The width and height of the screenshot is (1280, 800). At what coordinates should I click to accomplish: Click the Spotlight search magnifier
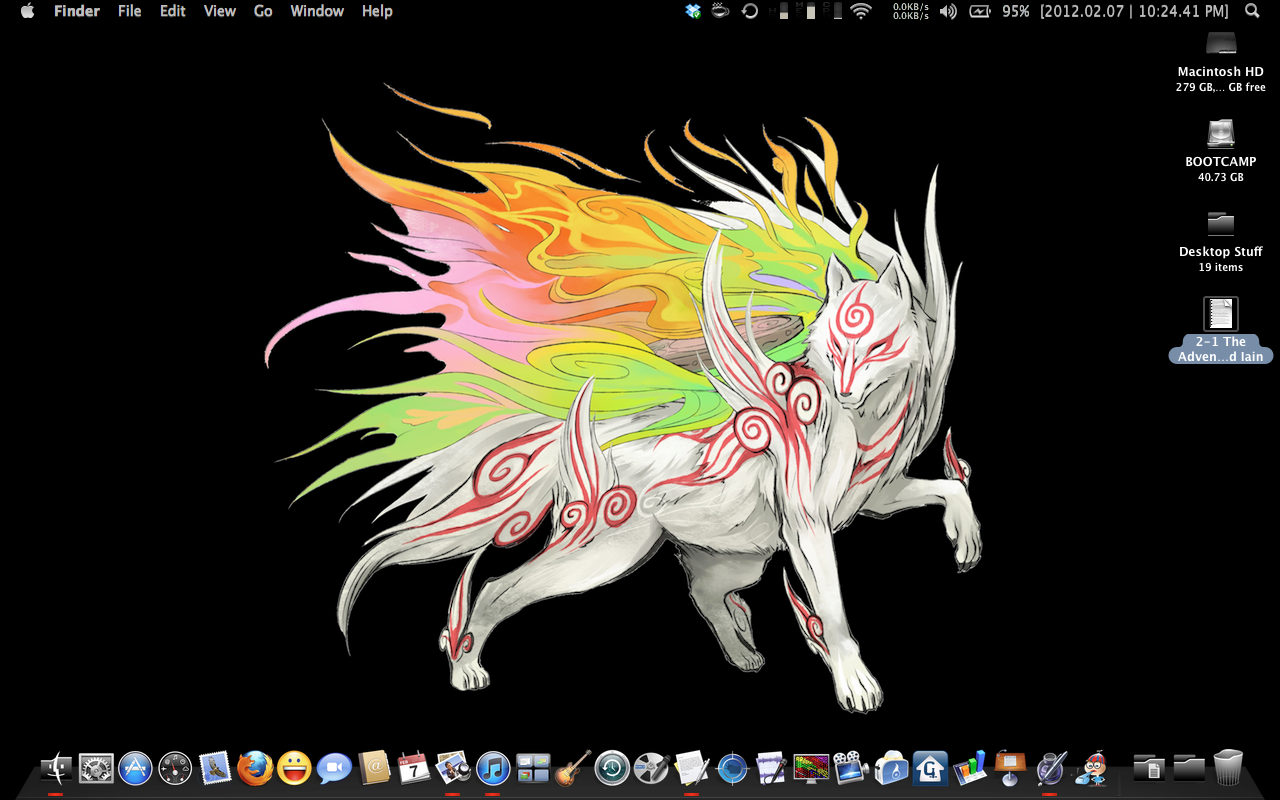pos(1252,11)
